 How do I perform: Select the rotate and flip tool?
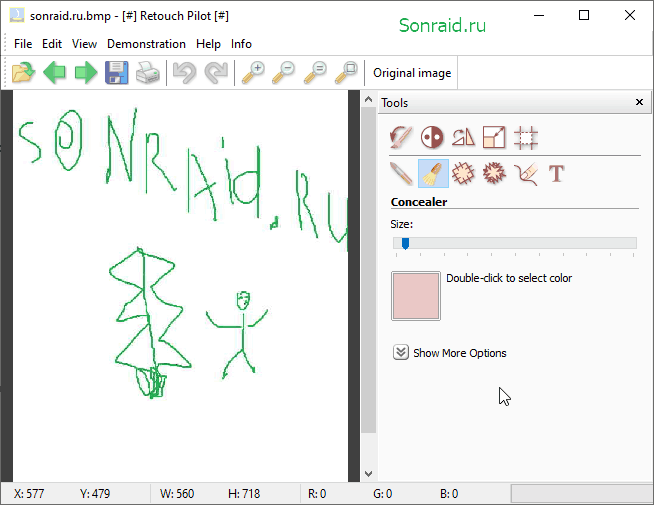[x=463, y=137]
